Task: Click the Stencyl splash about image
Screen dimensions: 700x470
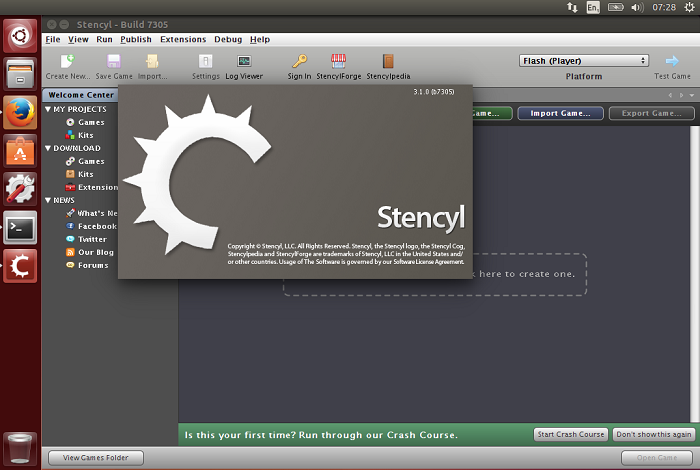Action: click(x=295, y=182)
